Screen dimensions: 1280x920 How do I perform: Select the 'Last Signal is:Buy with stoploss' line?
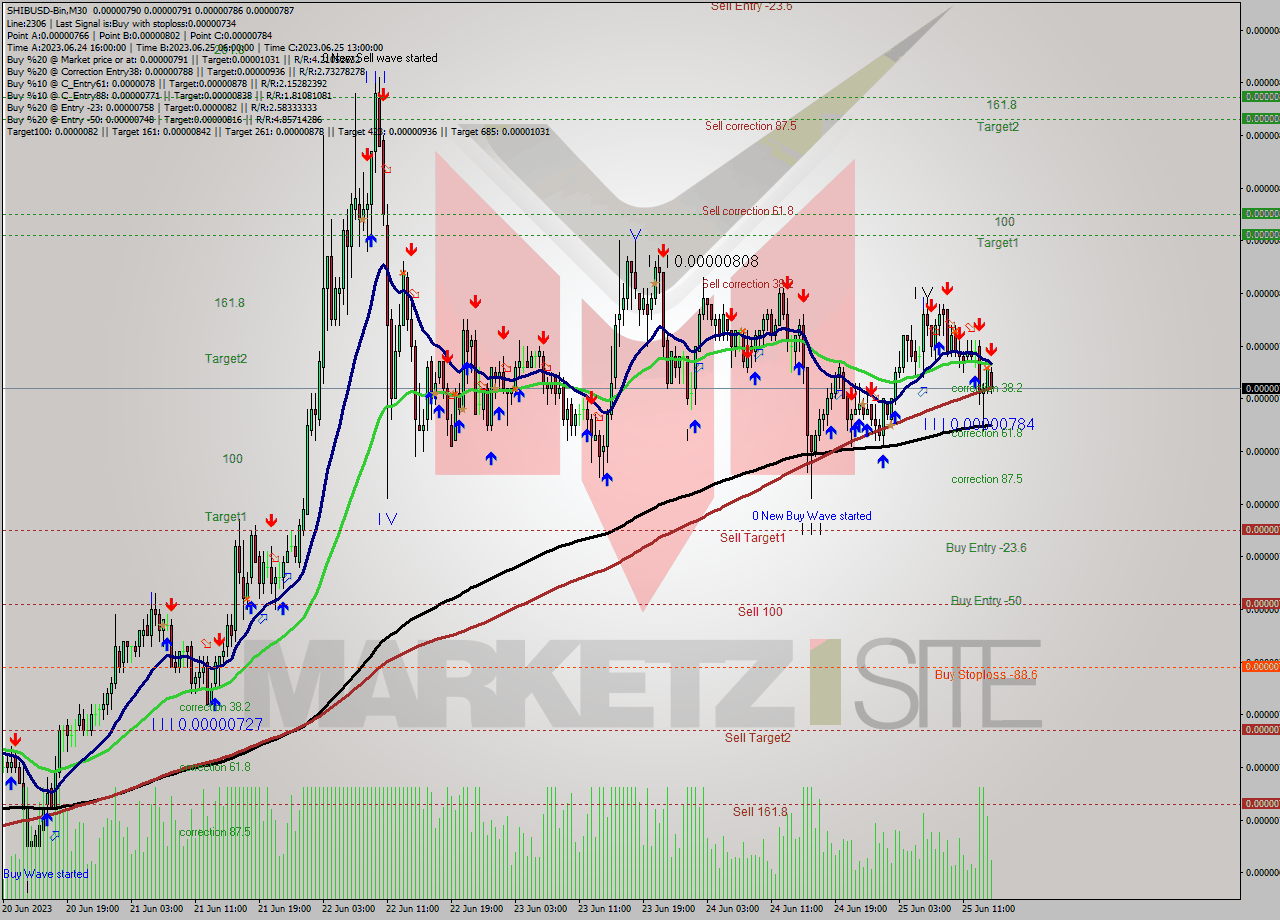(122, 23)
